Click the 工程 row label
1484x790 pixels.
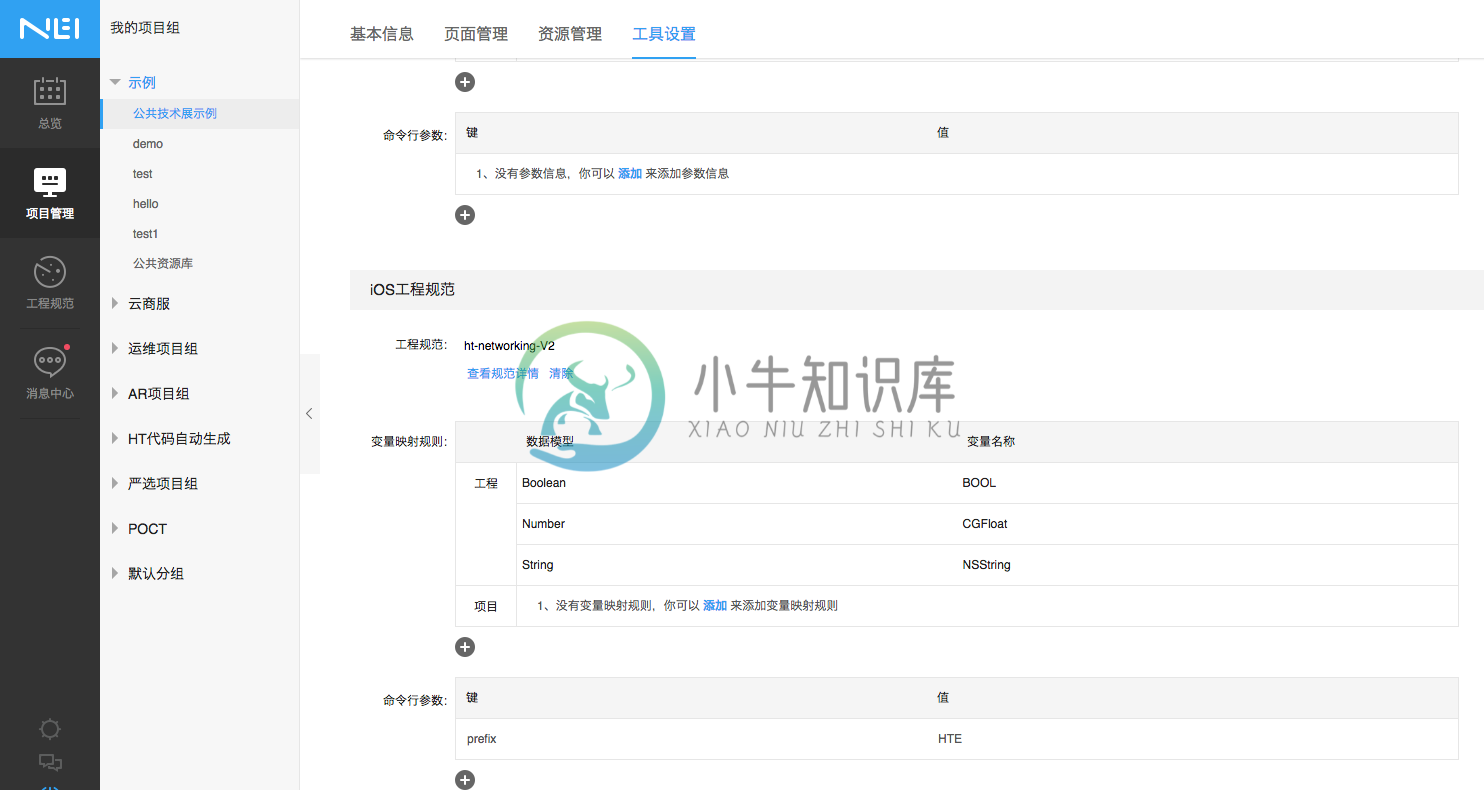coord(486,483)
